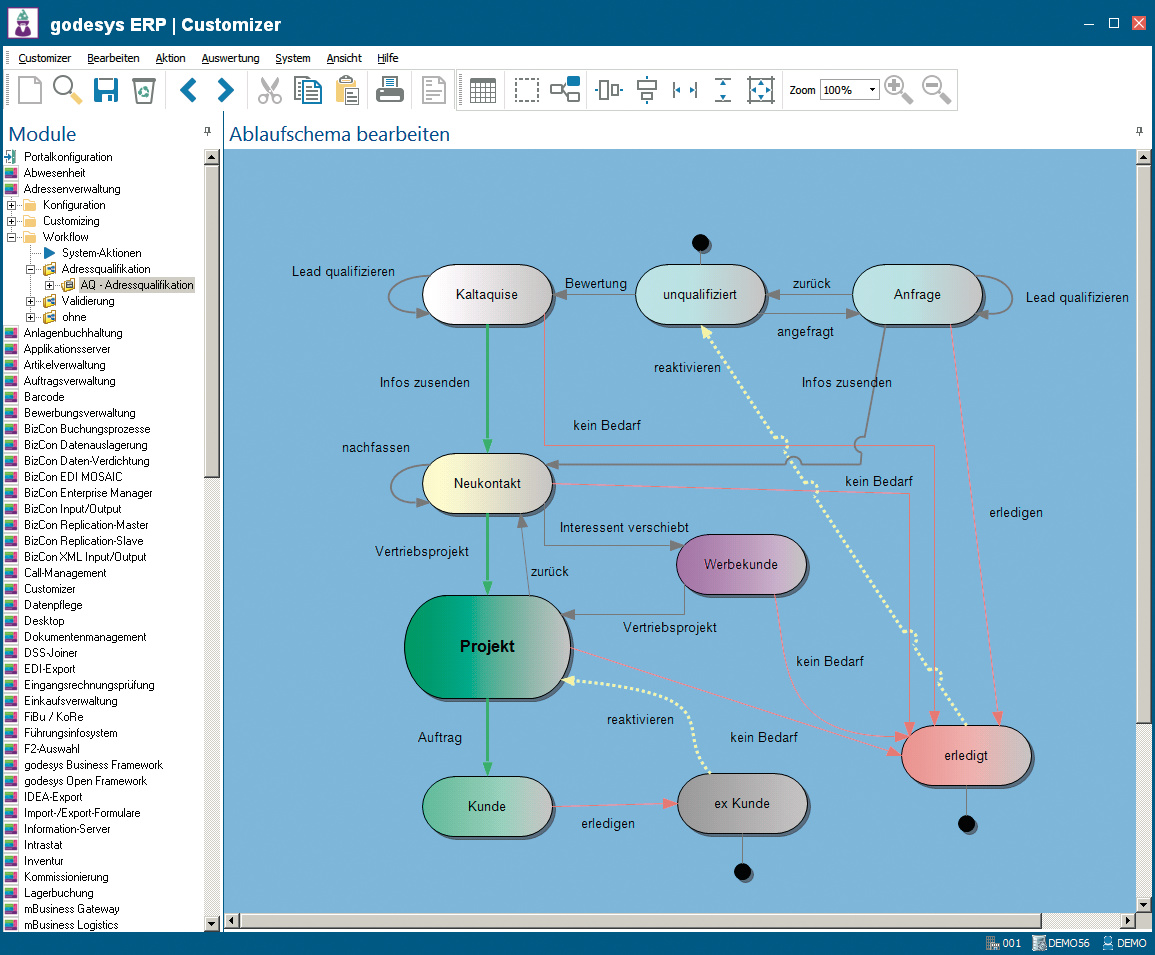Click the zoom out magnifier minus

(x=937, y=90)
